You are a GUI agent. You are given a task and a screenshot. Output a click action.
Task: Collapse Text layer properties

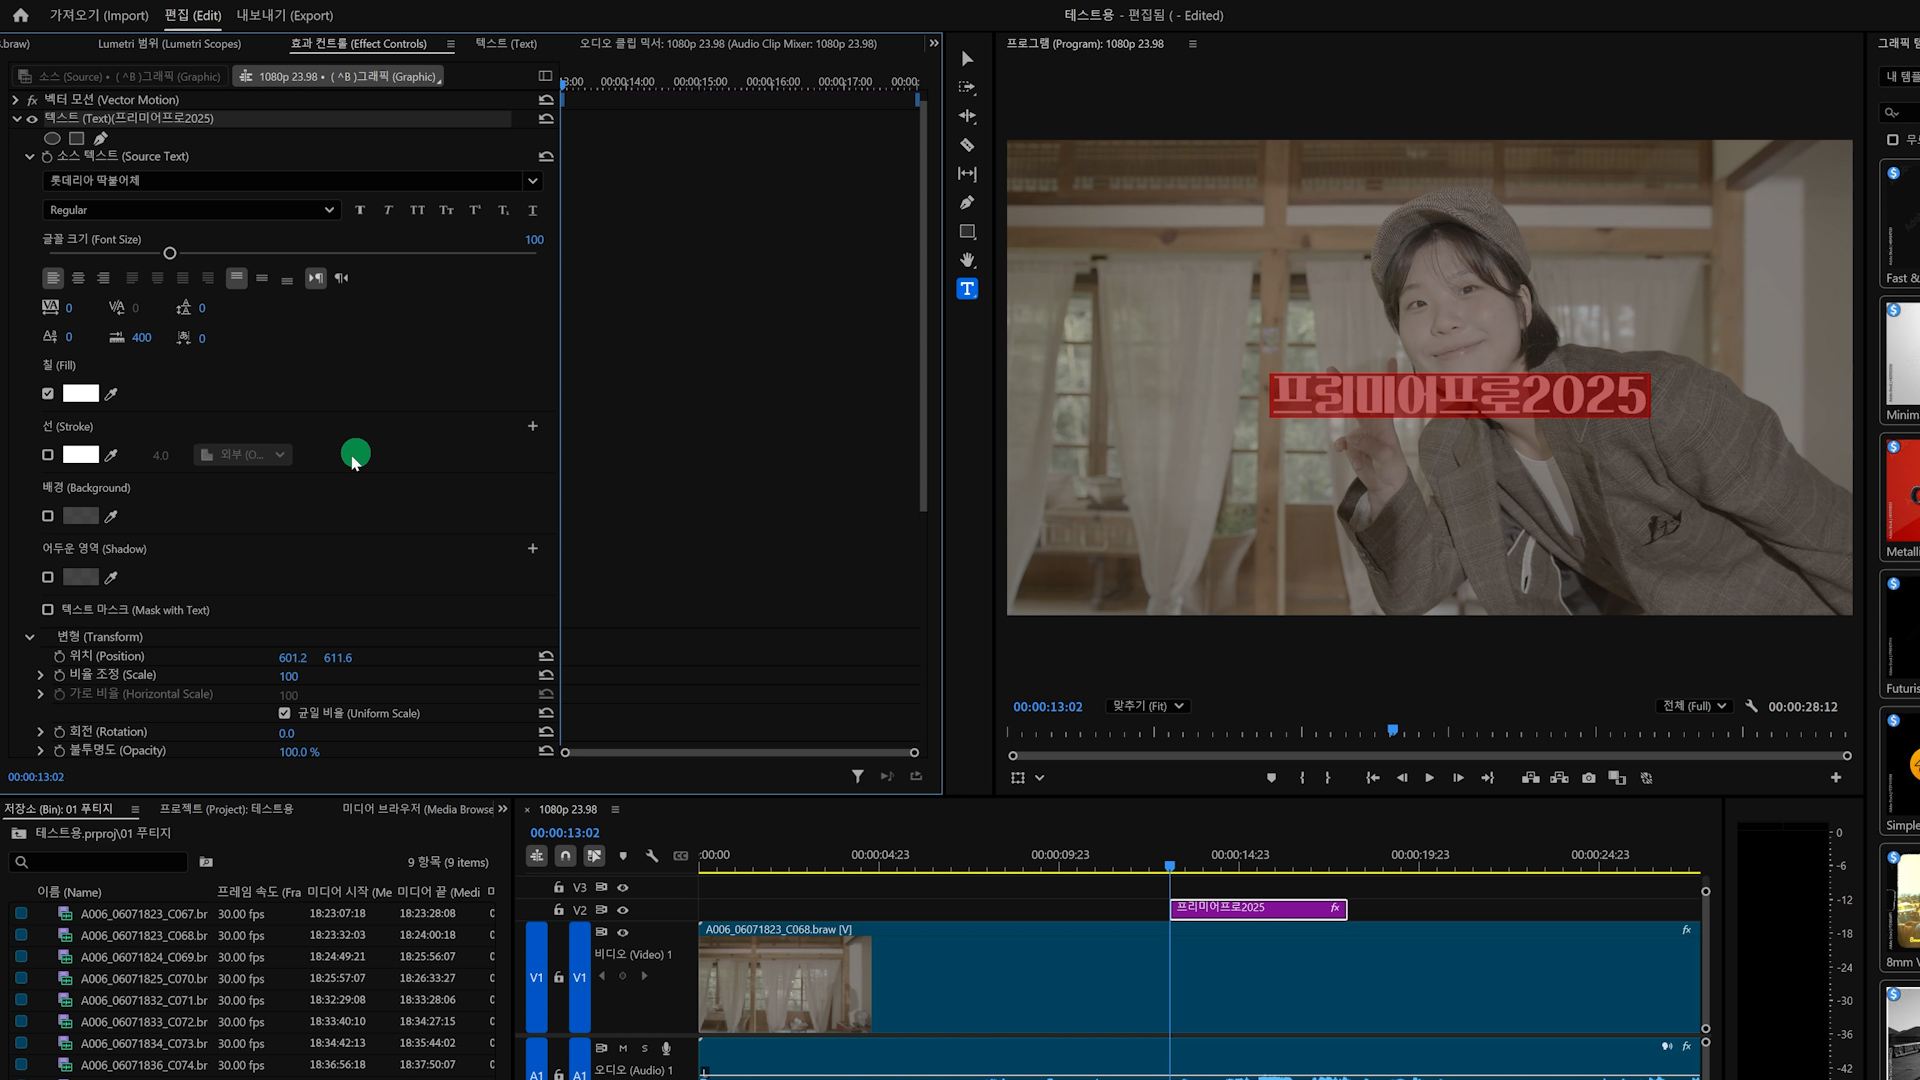pyautogui.click(x=17, y=118)
